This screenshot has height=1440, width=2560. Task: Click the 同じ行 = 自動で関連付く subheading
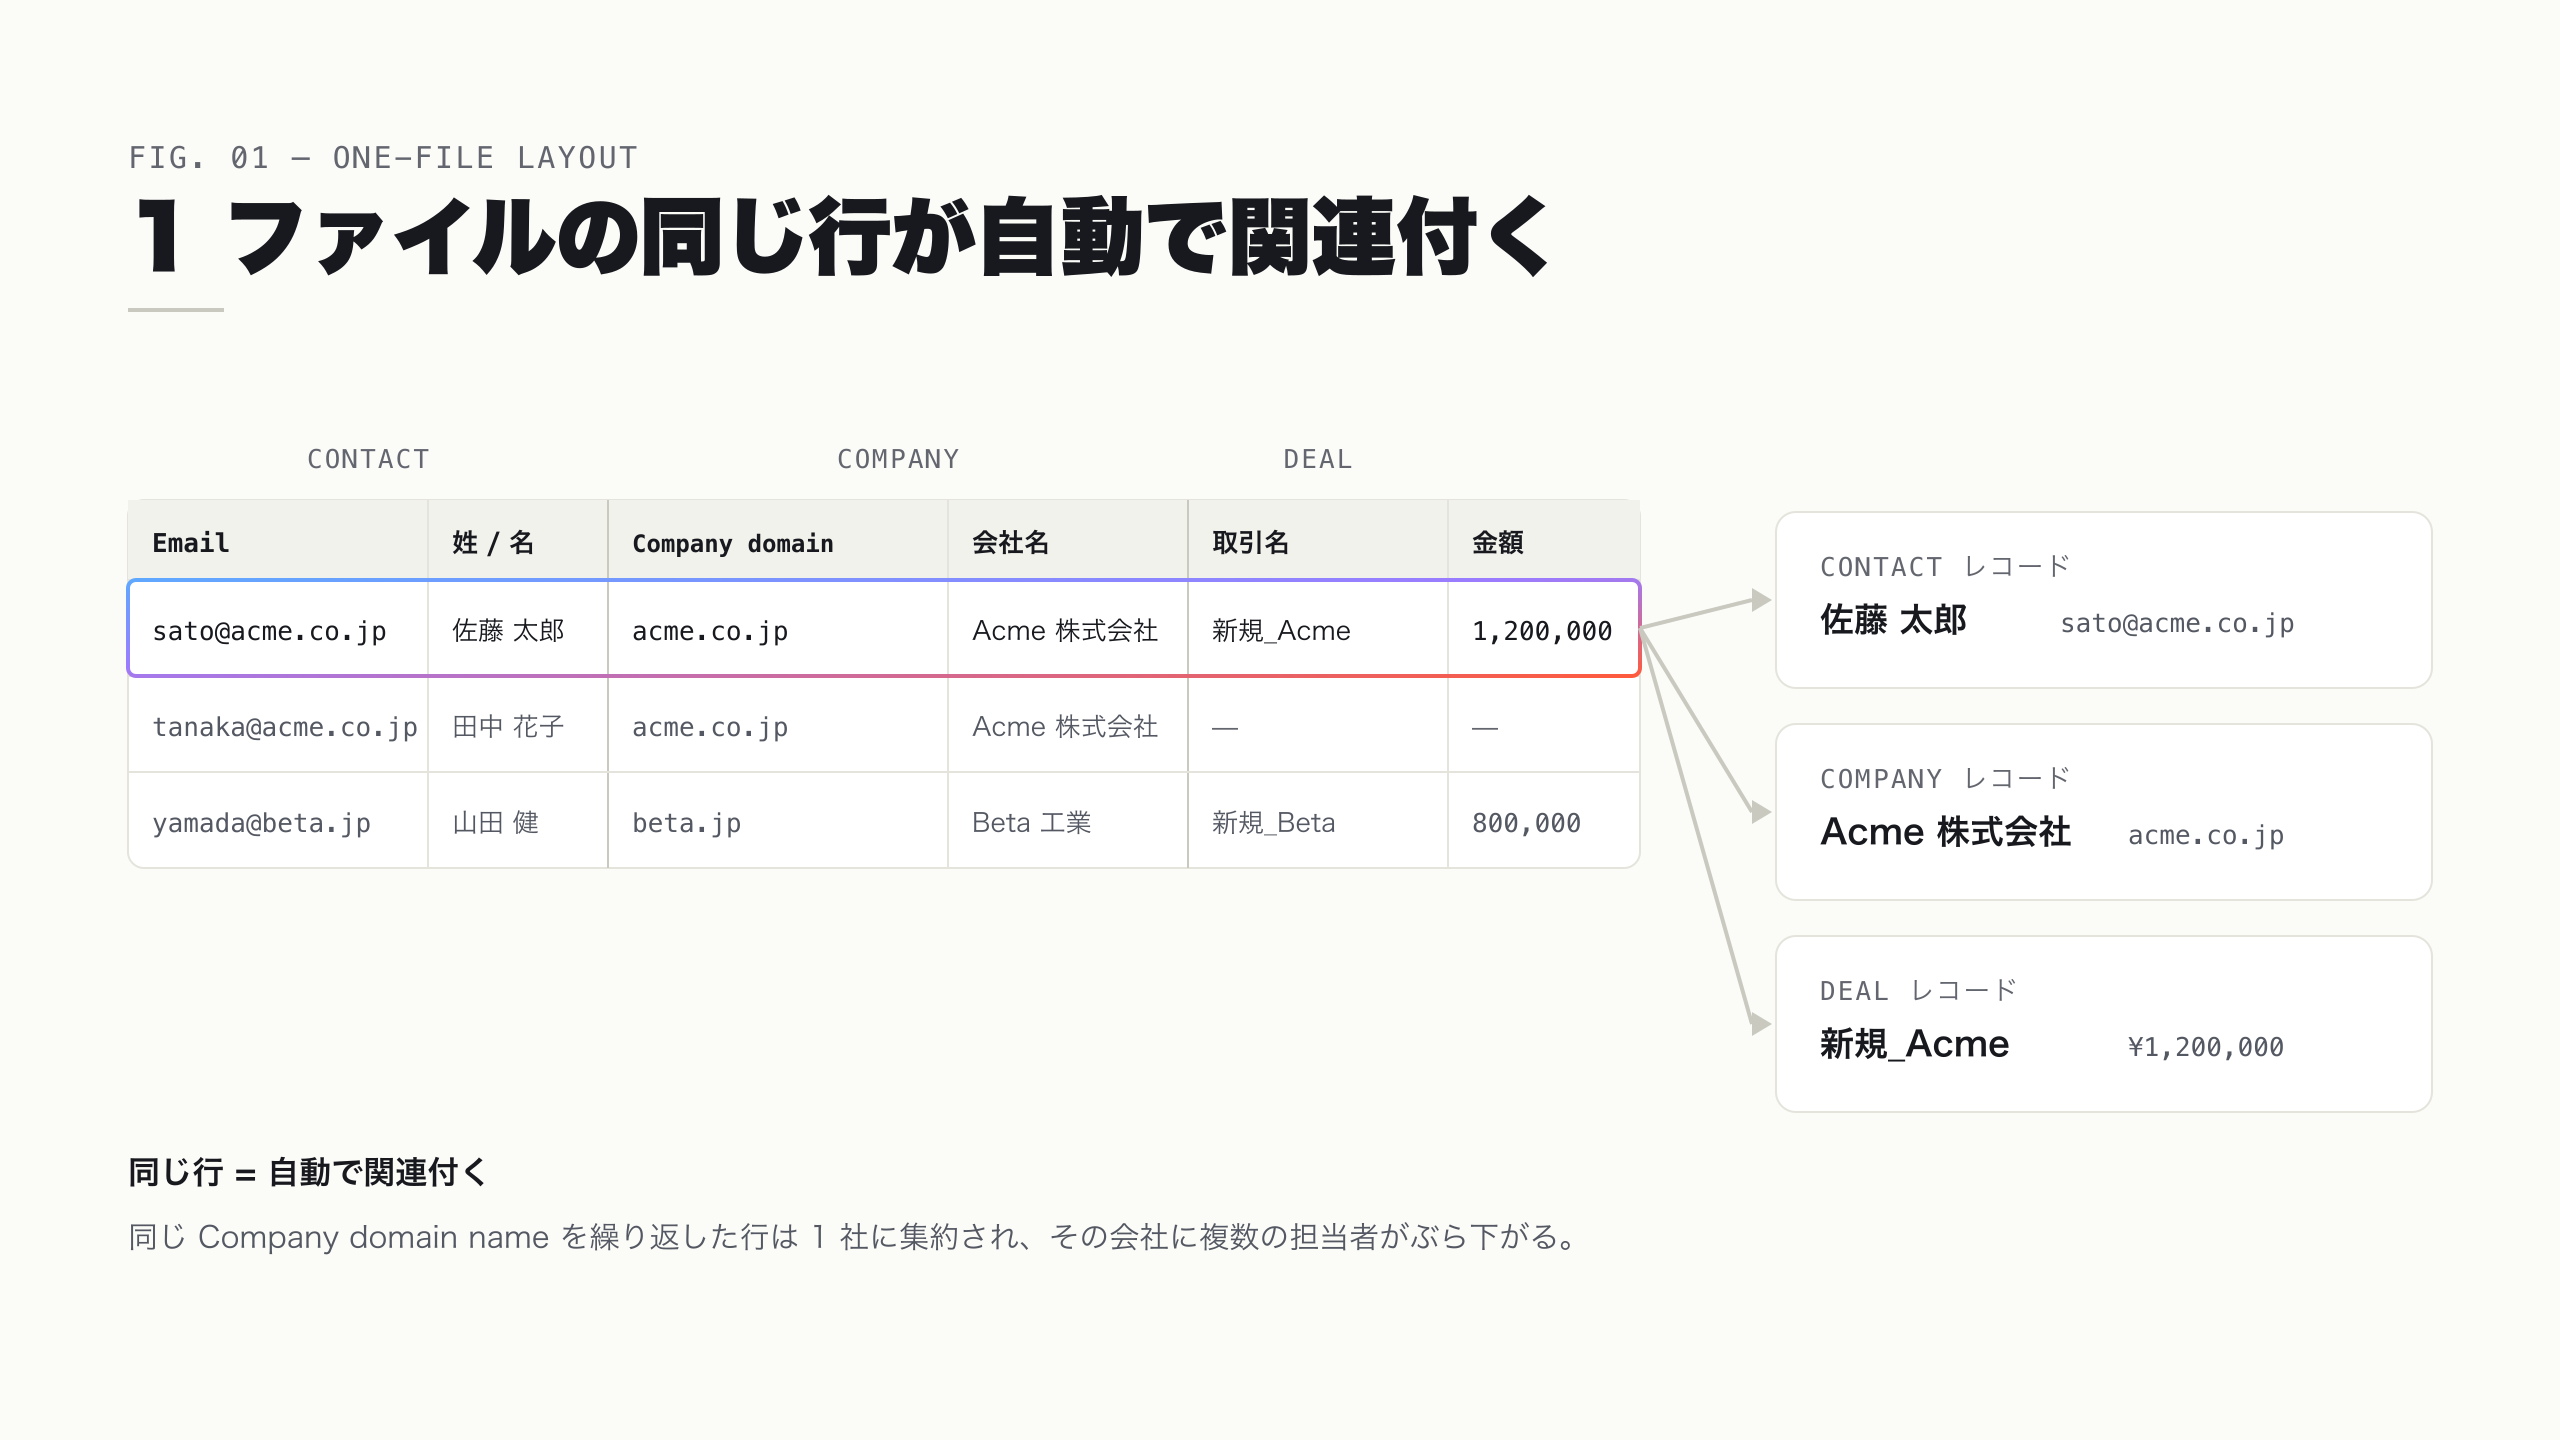click(x=308, y=1172)
